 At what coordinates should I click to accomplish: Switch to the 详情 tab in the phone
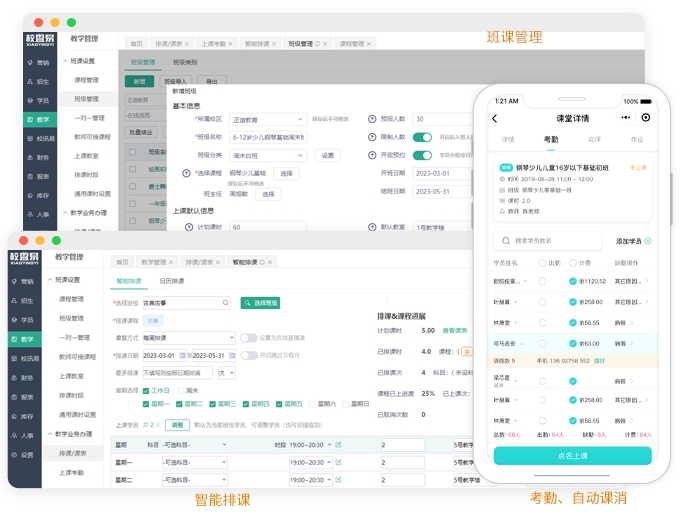[x=508, y=140]
